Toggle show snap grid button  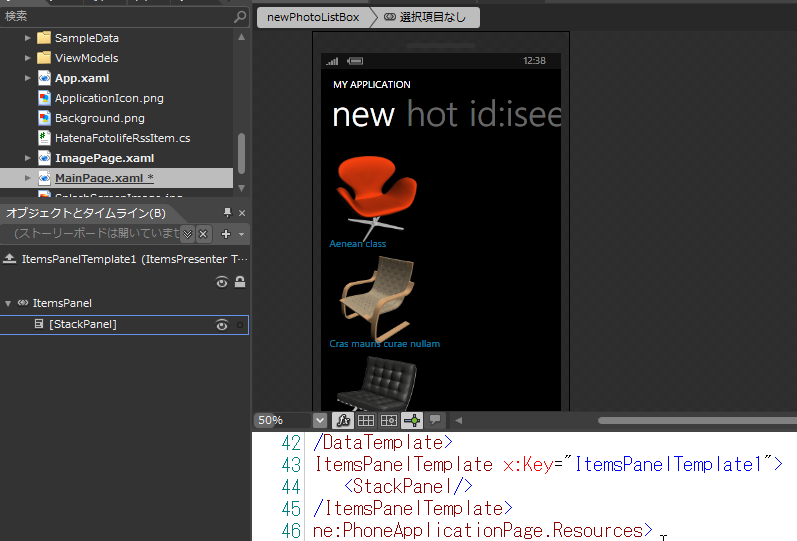[x=366, y=420]
